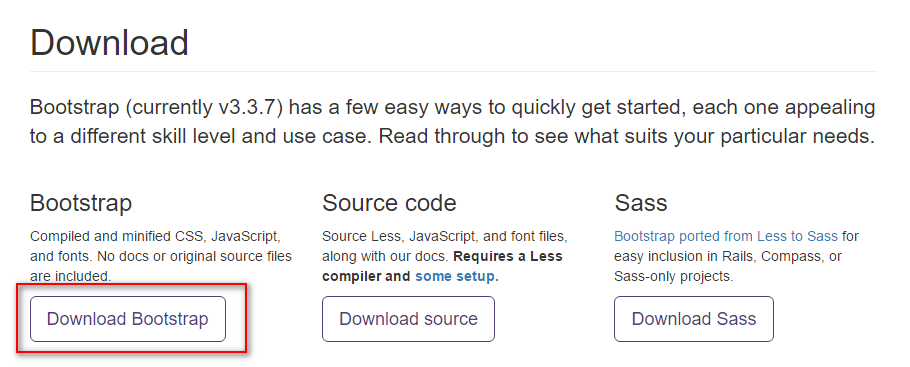This screenshot has width=910, height=367.
Task: Click the Download Bootstrap button
Action: (128, 319)
